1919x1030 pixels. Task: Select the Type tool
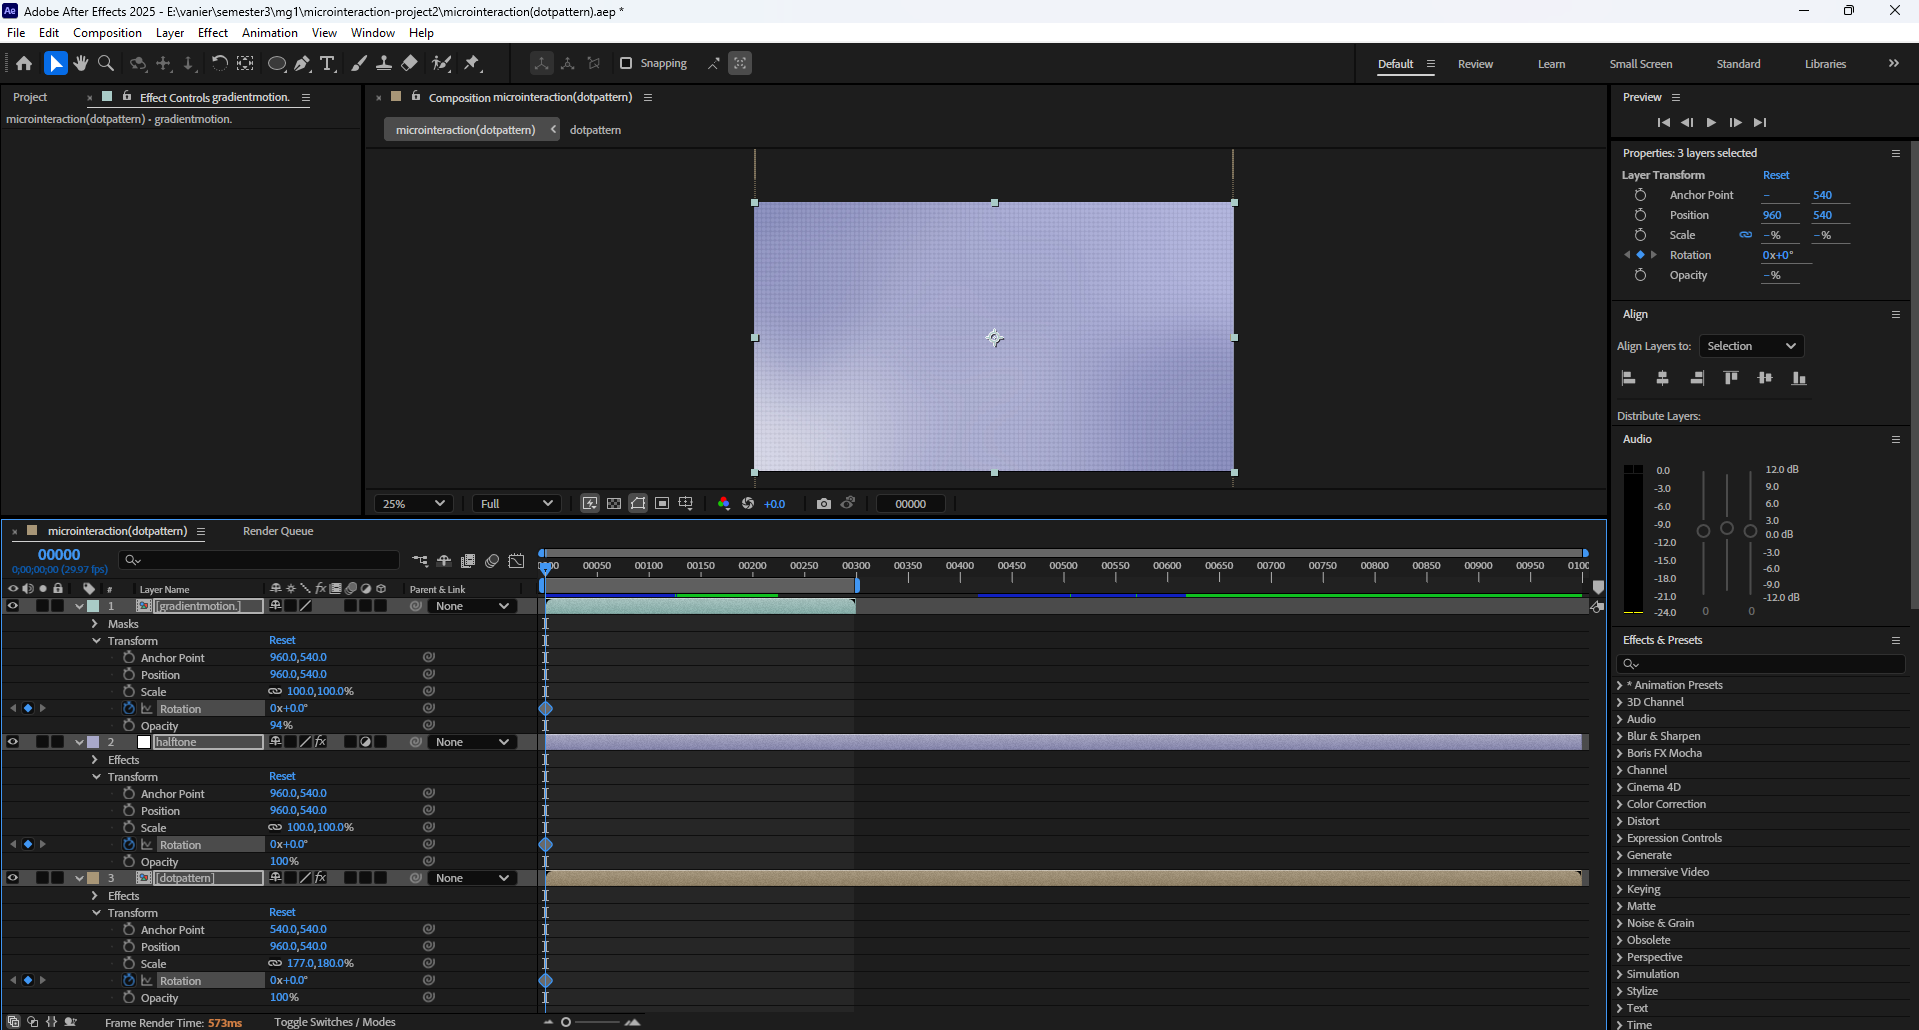(327, 63)
